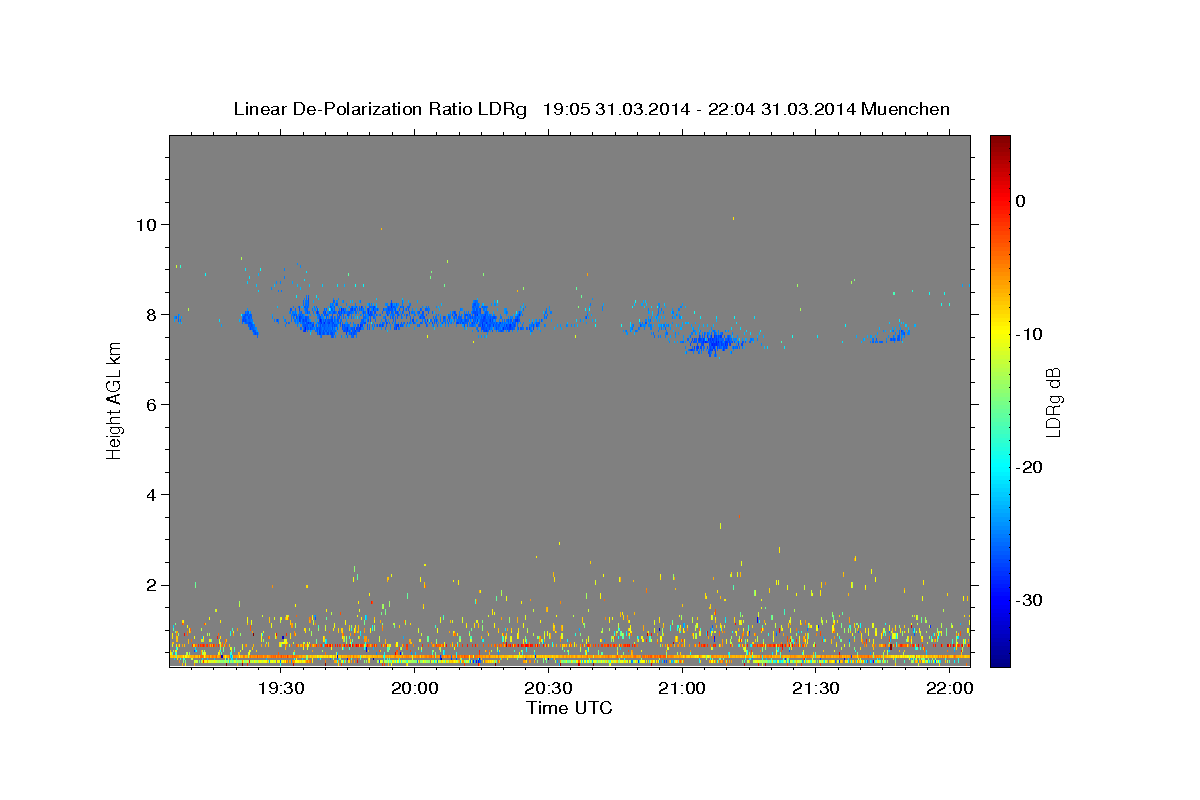The image size is (1200, 800).
Task: Click the height axis label 8
Action: (x=152, y=314)
